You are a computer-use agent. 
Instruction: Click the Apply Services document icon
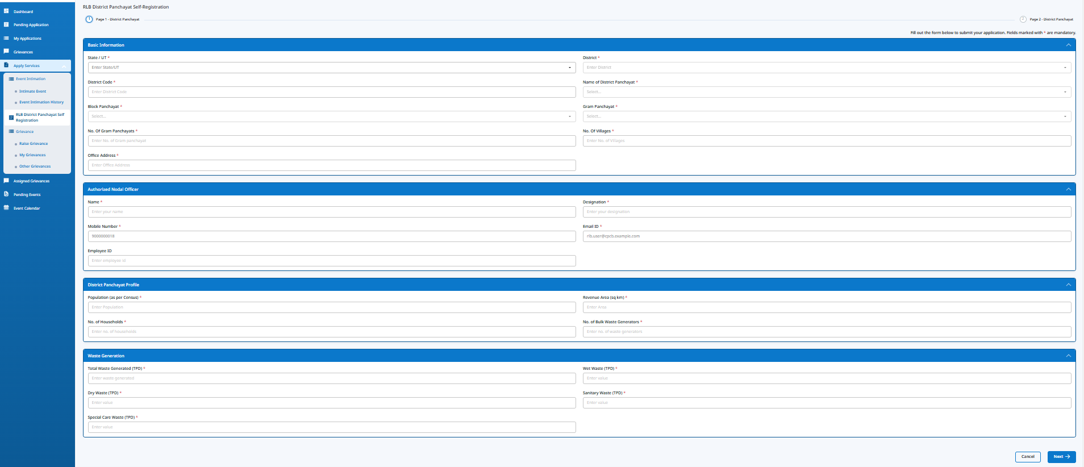pos(6,65)
